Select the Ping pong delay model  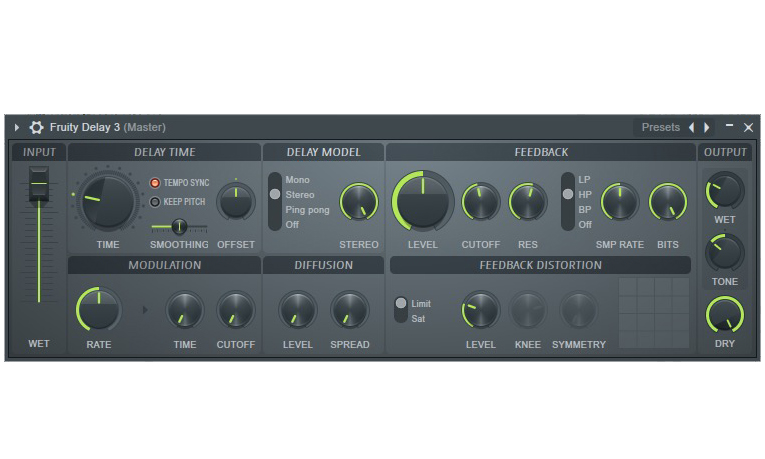(x=307, y=210)
